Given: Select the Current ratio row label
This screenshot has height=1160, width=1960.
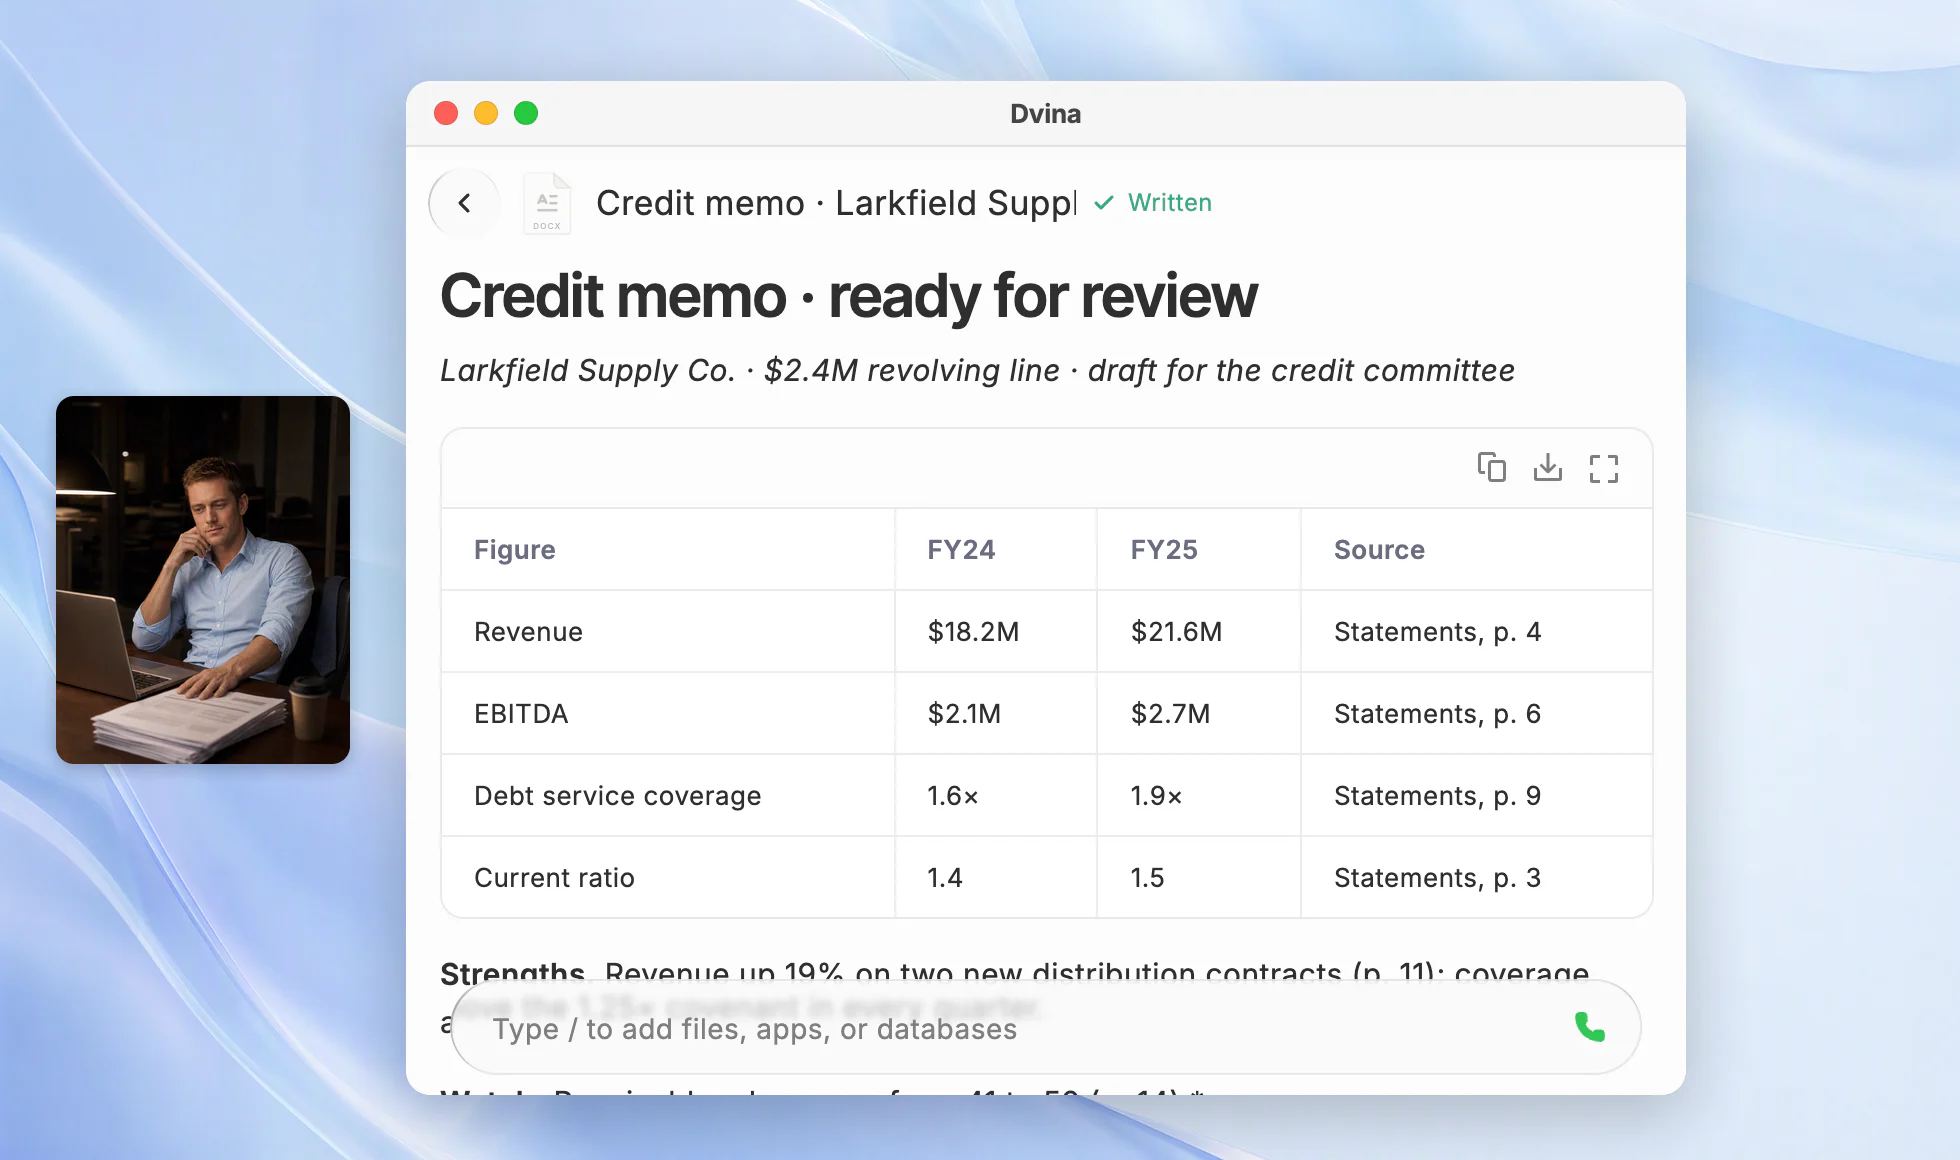Looking at the screenshot, I should [x=554, y=877].
